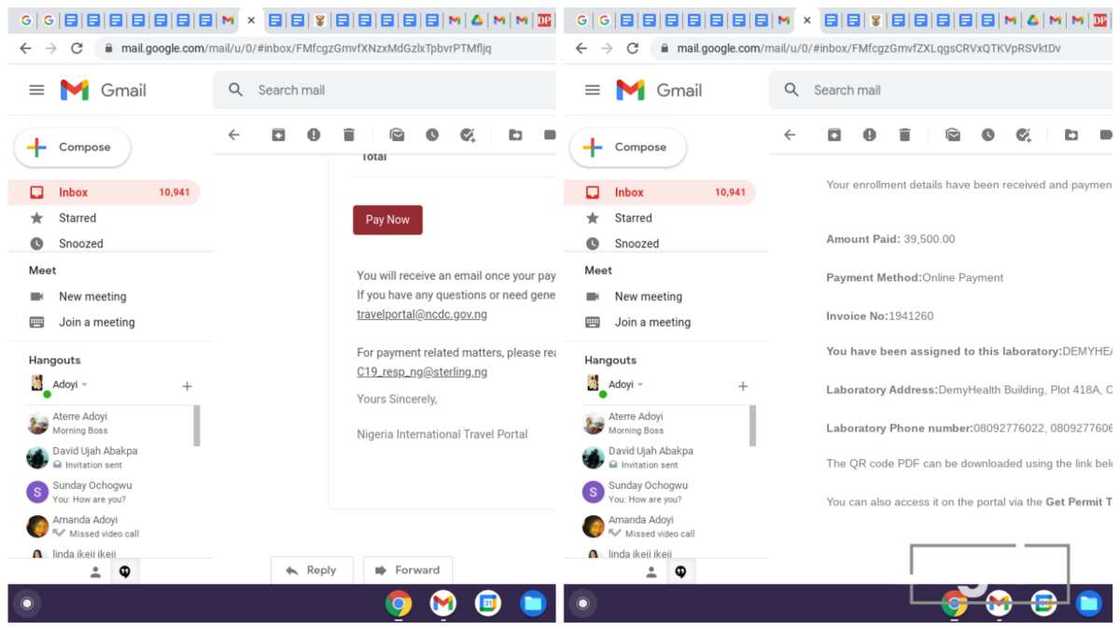The width and height of the screenshot is (1120, 630).
Task: Click archive icon in left Gmail window
Action: pyautogui.click(x=279, y=135)
